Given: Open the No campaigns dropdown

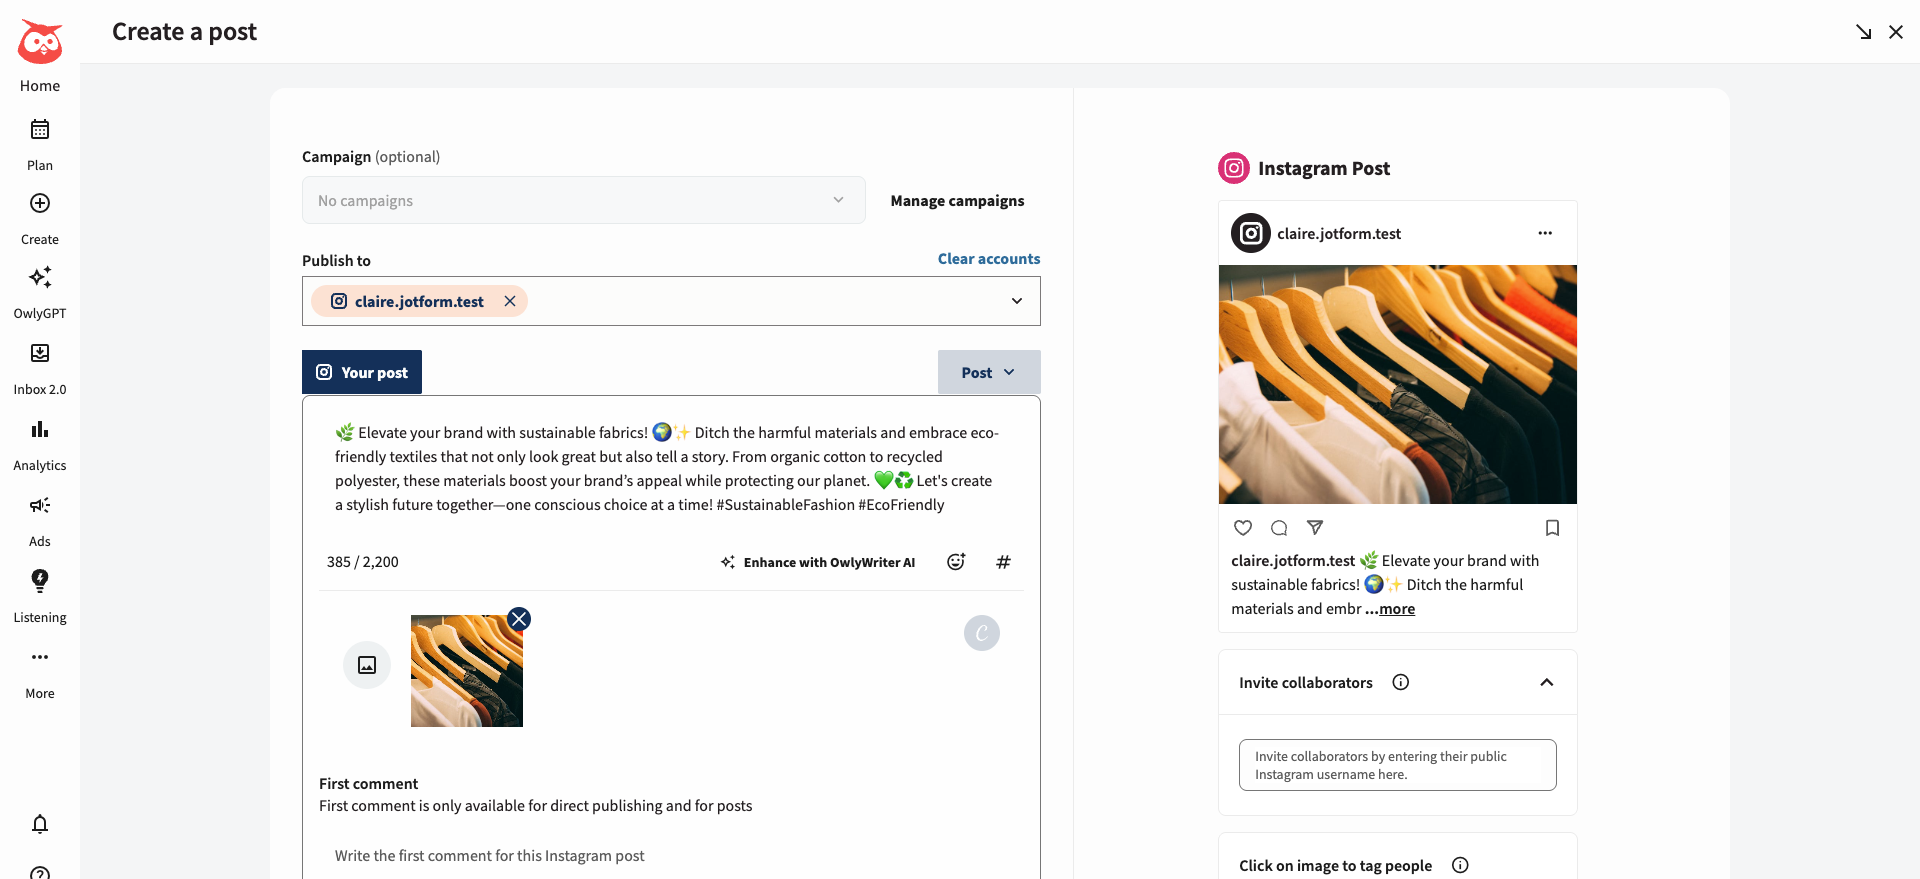Looking at the screenshot, I should coord(583,200).
